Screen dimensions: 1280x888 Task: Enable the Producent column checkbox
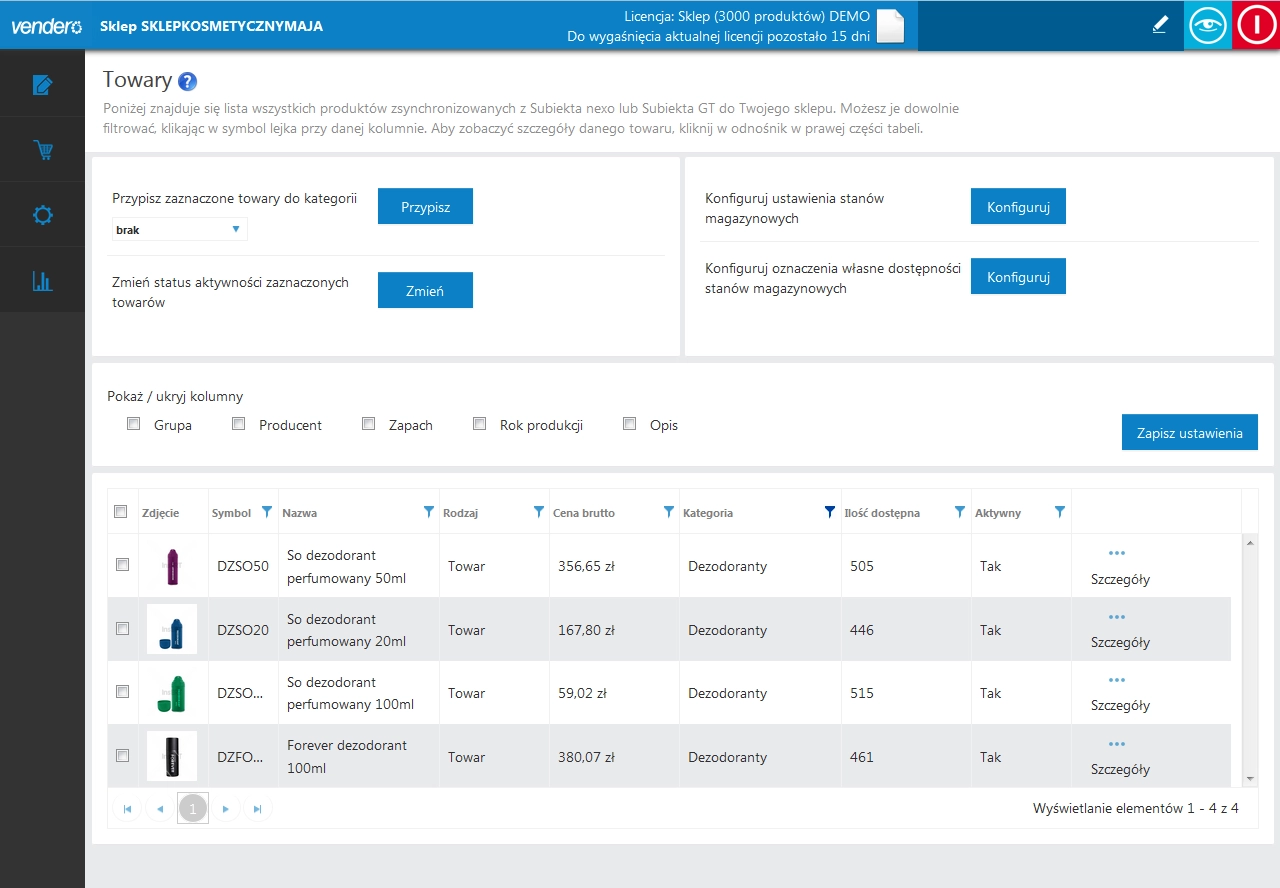point(238,424)
